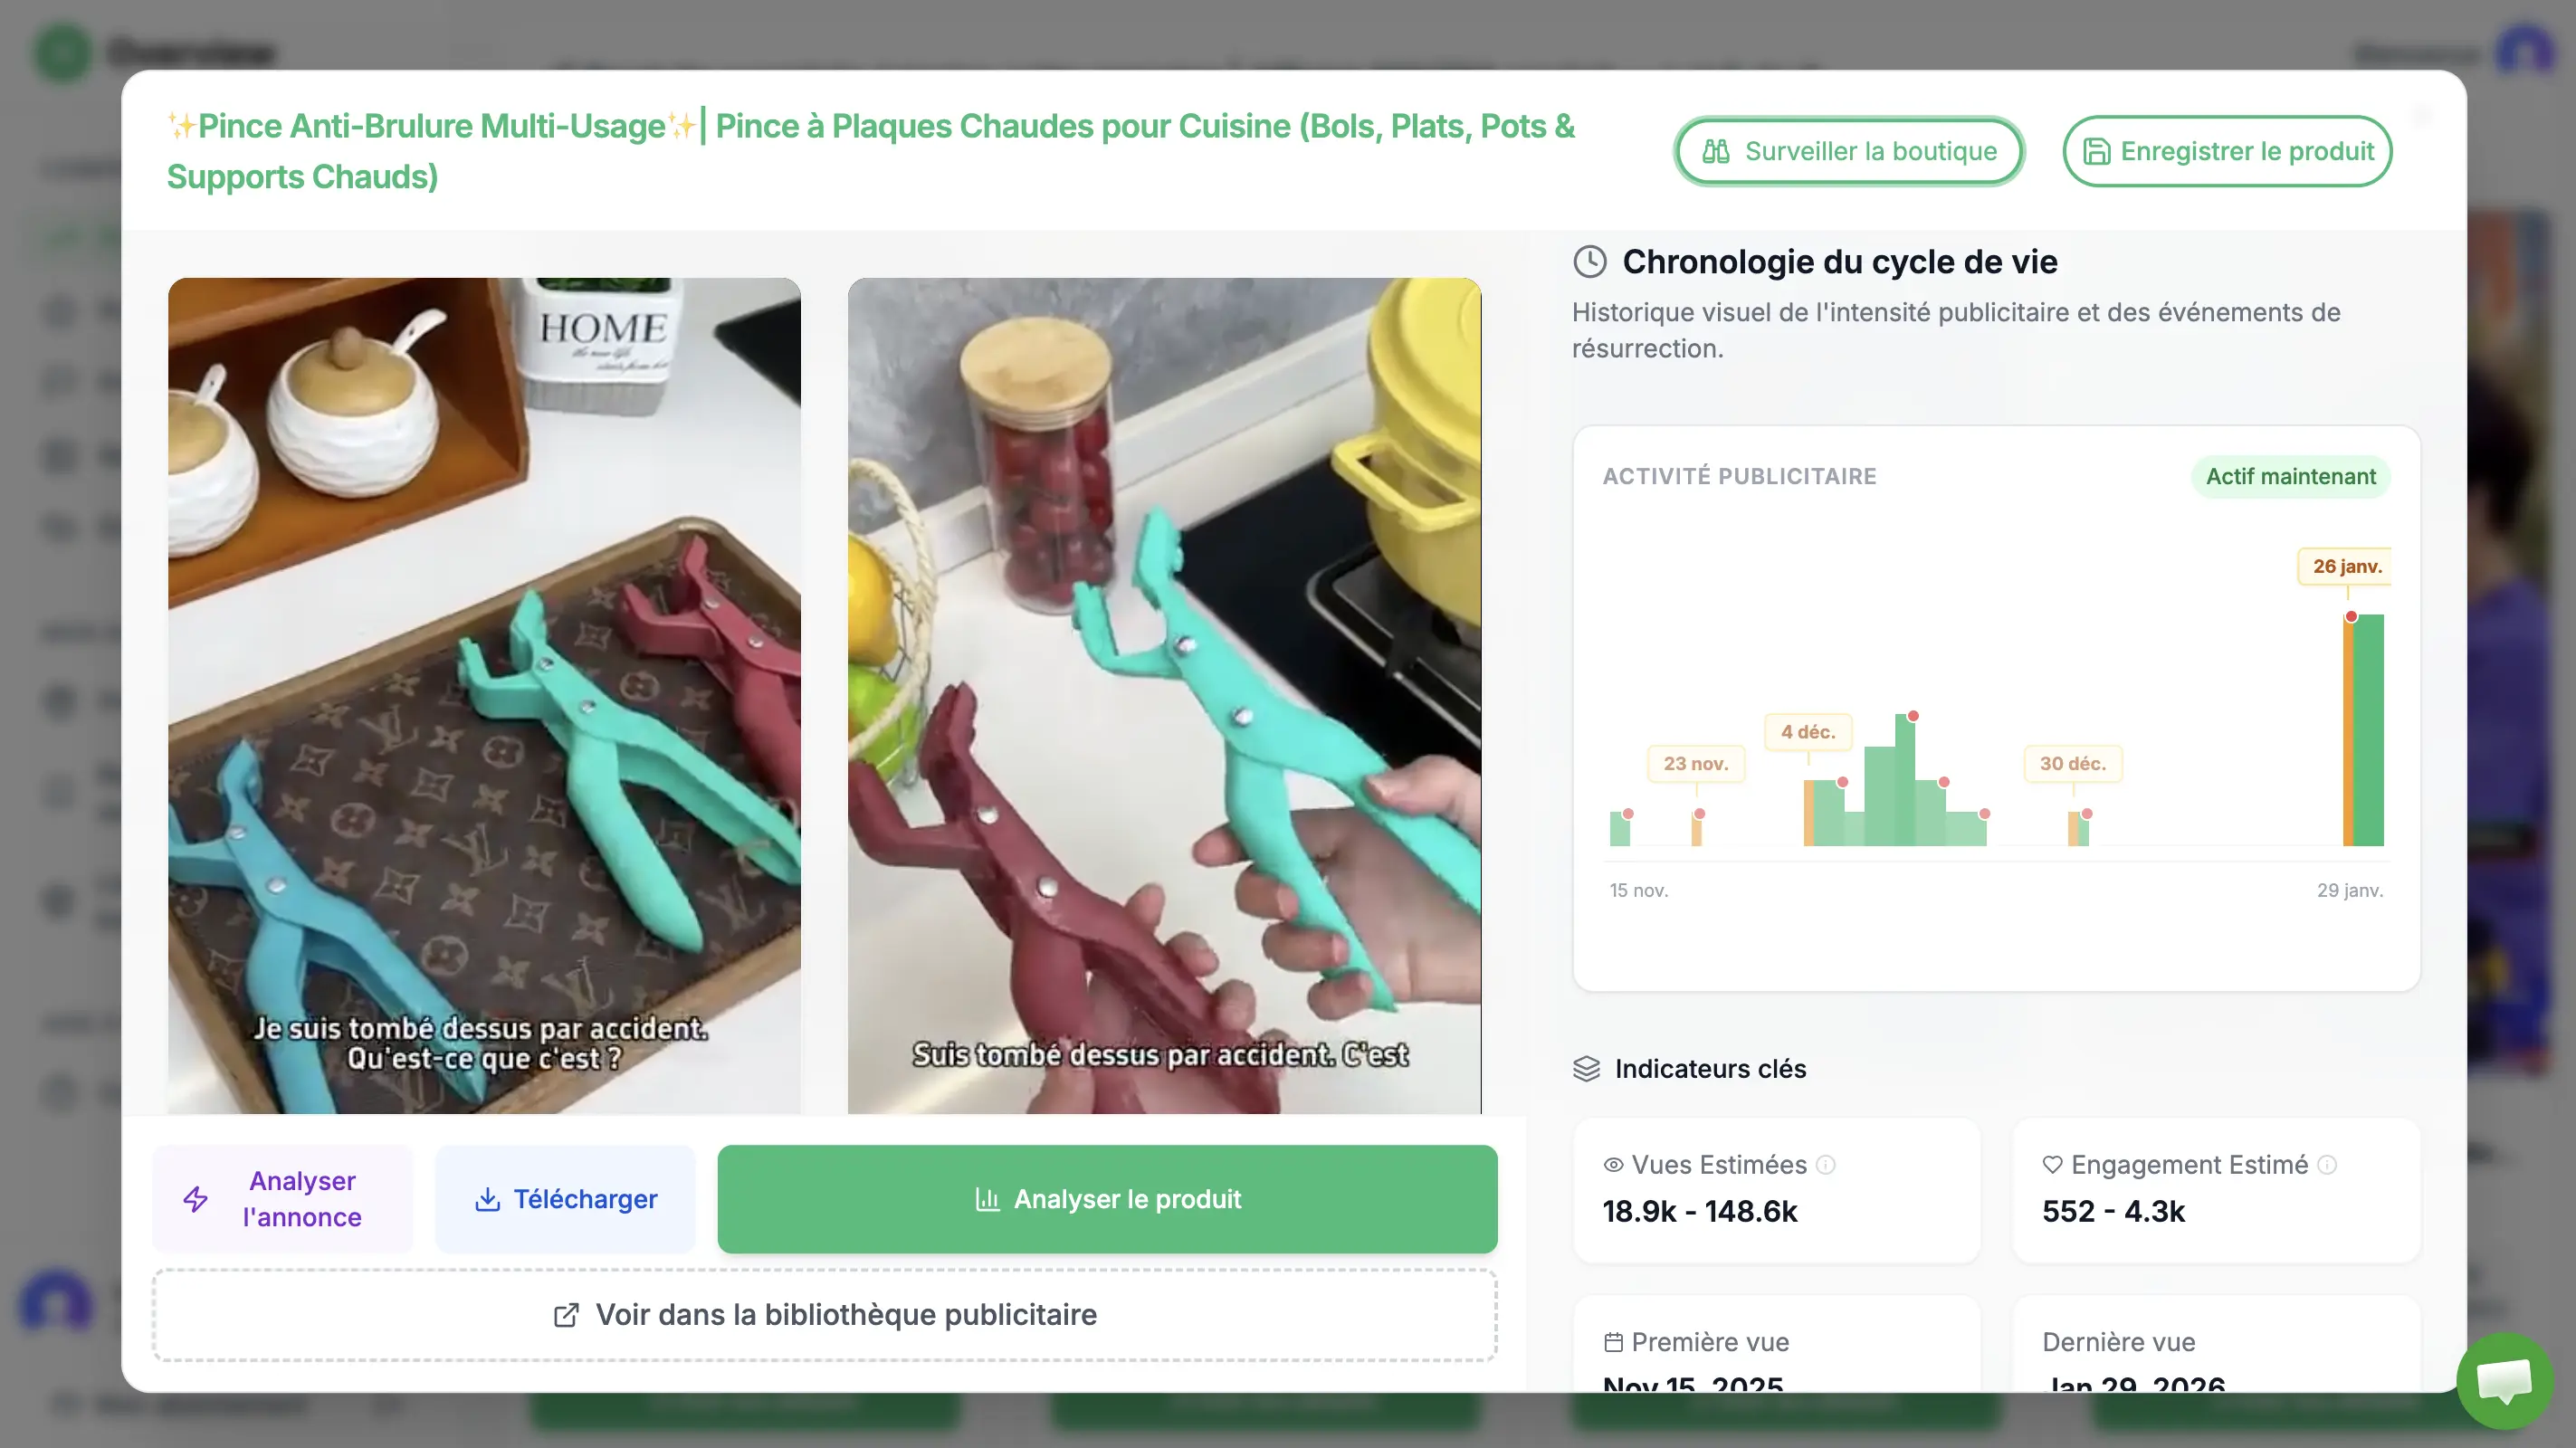This screenshot has width=2576, height=1448.
Task: Click the clock icon beside Chronologie du cycle de vie
Action: [1590, 261]
